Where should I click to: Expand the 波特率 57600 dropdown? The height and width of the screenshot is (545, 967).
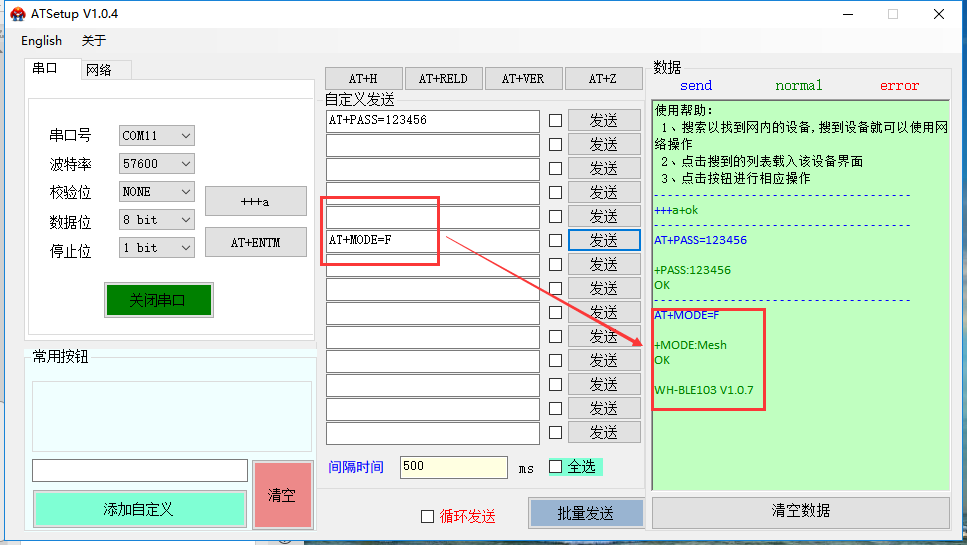[x=157, y=163]
